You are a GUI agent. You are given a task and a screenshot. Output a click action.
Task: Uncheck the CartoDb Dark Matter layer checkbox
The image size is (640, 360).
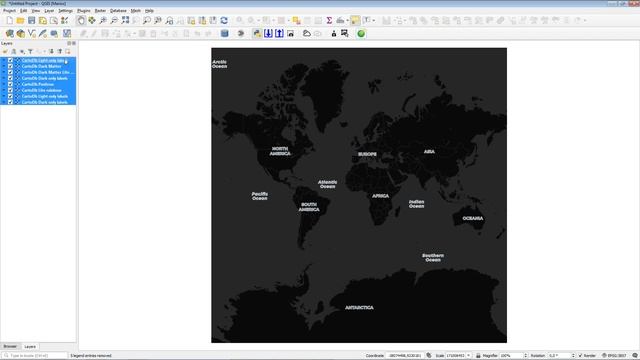[x=11, y=66]
